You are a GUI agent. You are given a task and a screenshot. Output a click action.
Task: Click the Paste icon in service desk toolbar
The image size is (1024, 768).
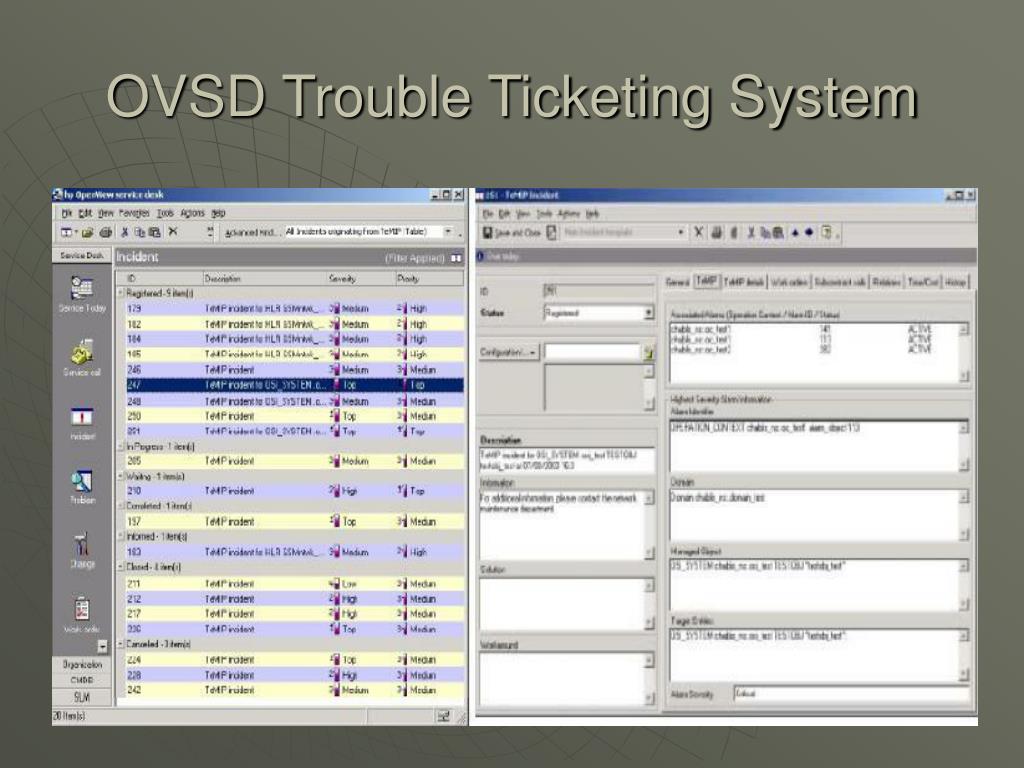154,232
